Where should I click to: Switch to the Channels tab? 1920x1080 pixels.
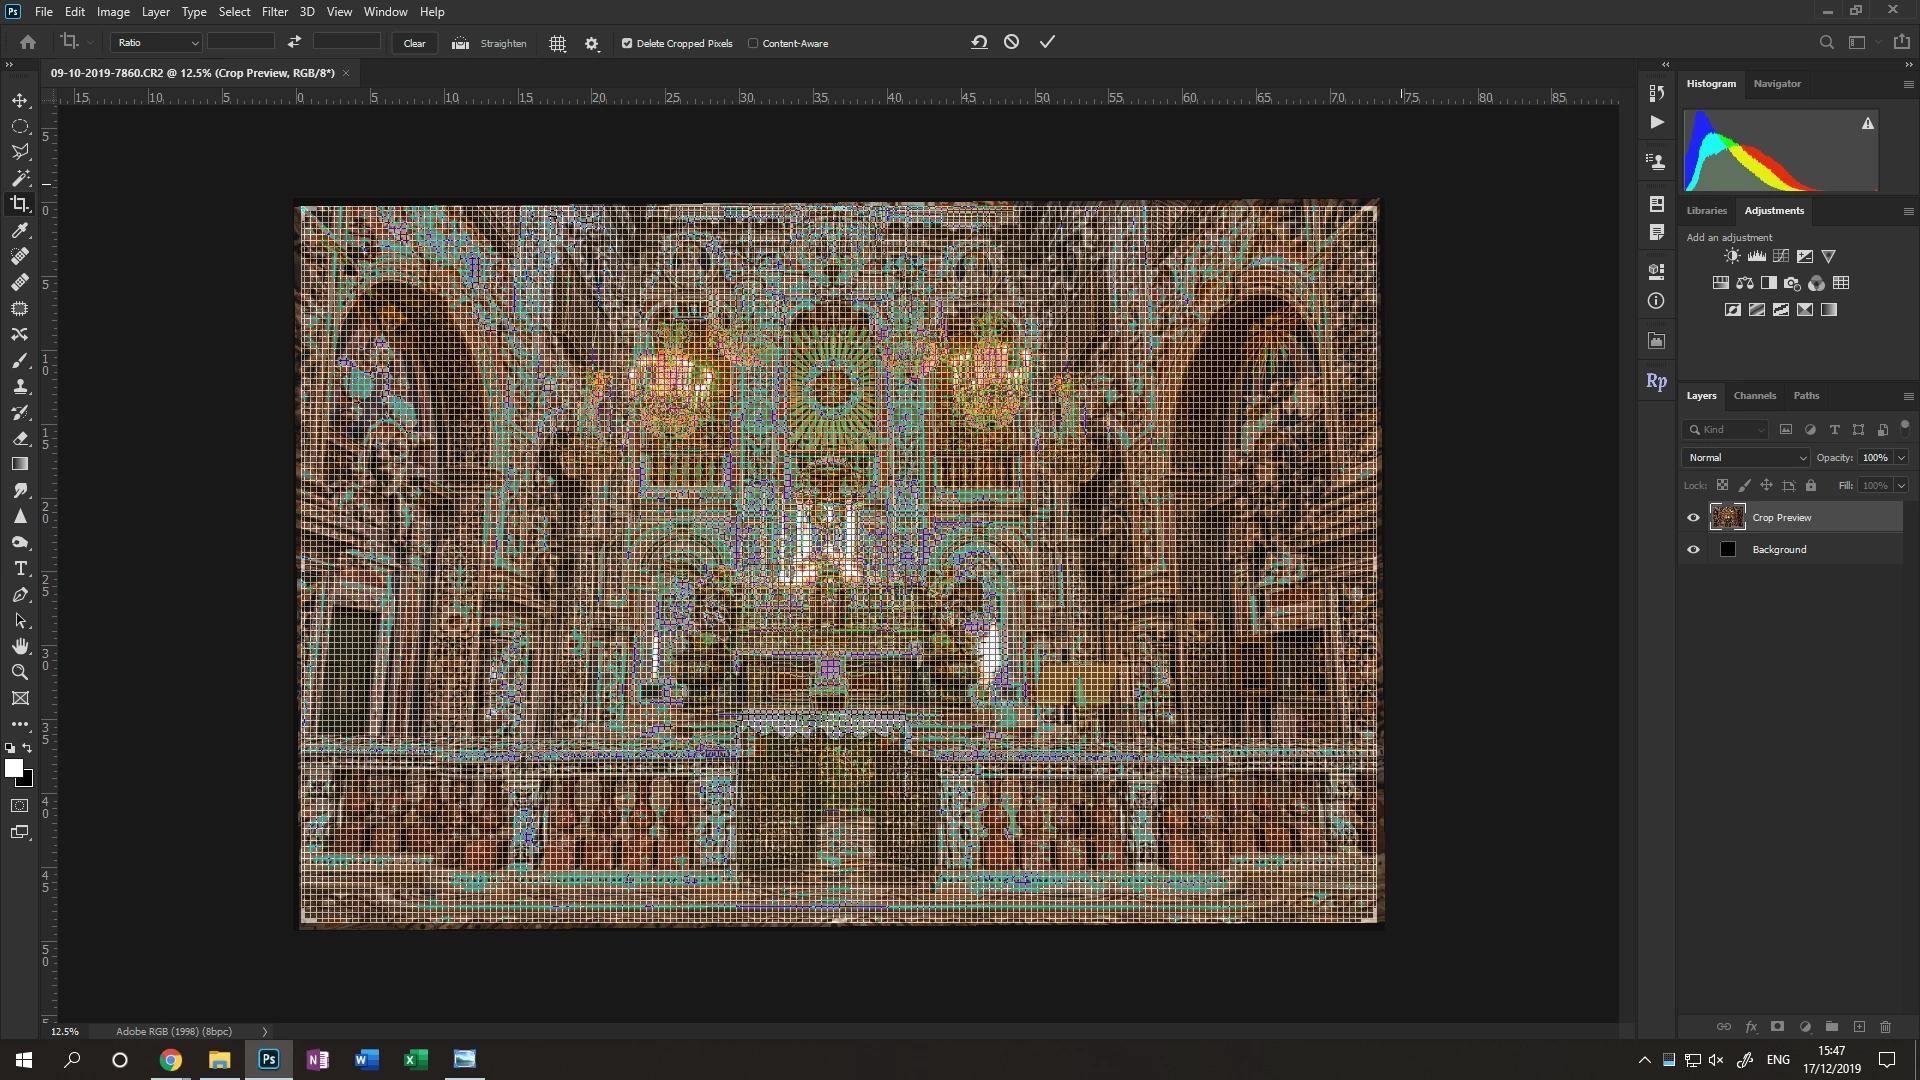click(x=1754, y=395)
